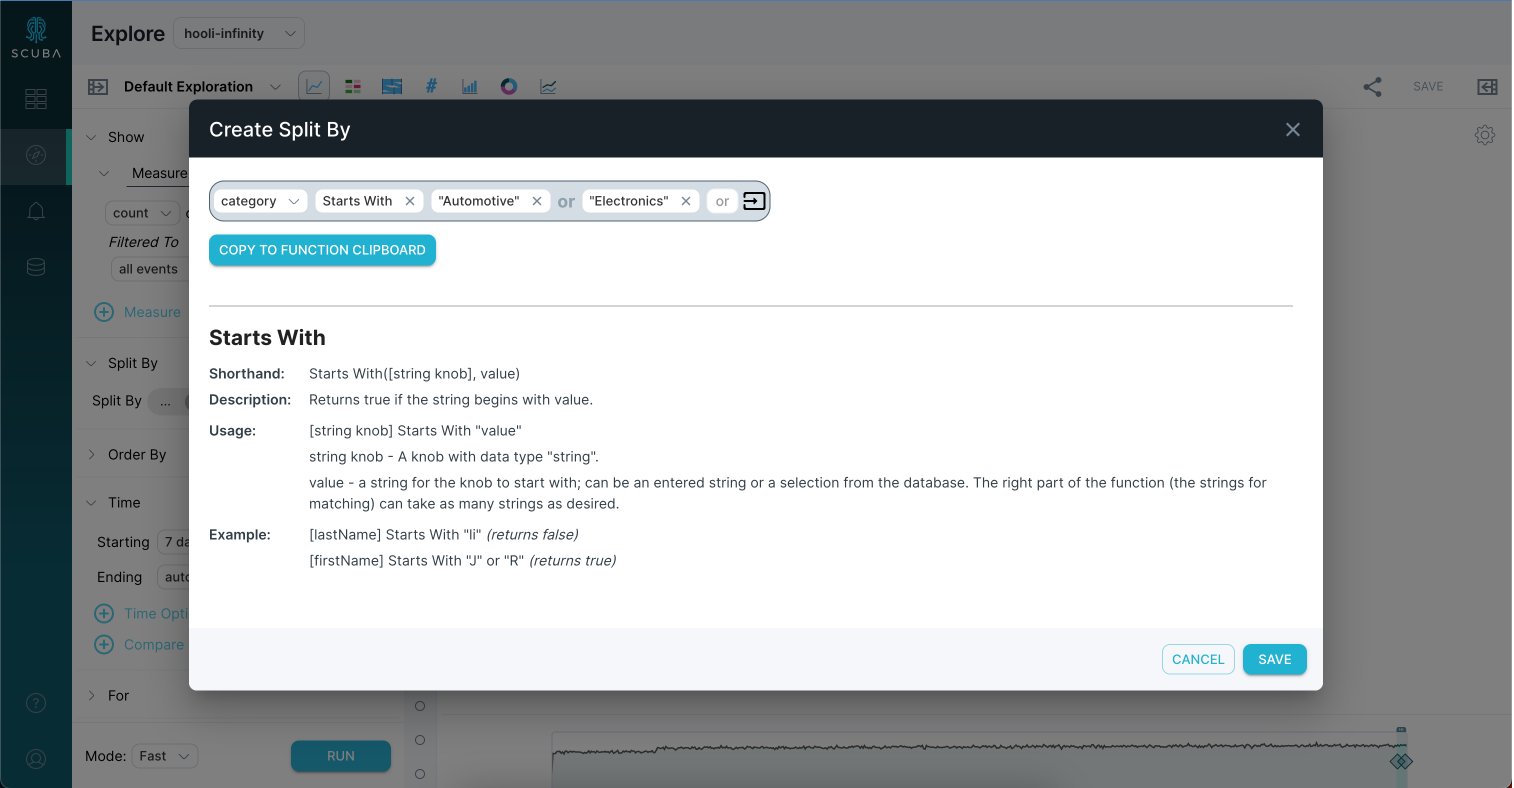Click the Starts With function chip label

tap(357, 201)
